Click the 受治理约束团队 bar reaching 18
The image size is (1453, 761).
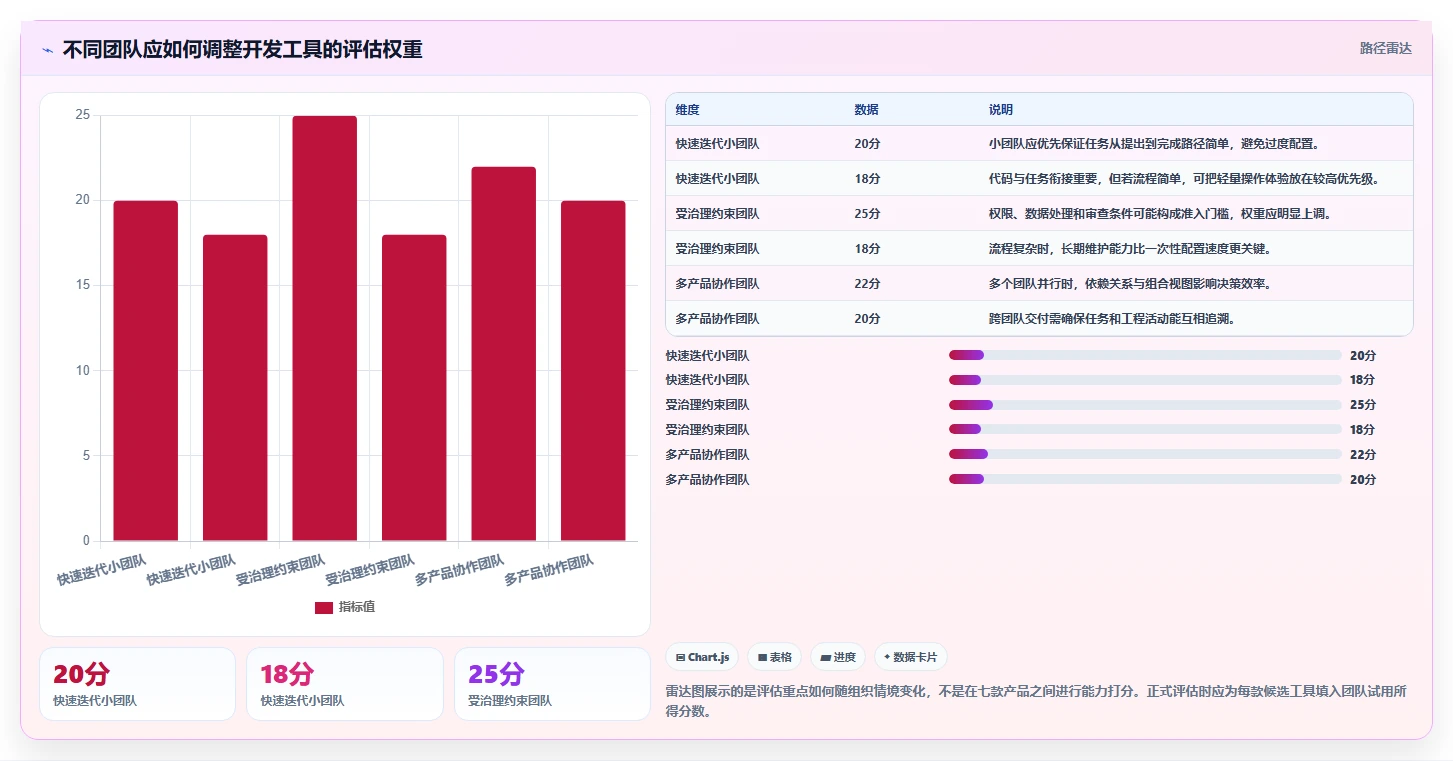pyautogui.click(x=414, y=388)
